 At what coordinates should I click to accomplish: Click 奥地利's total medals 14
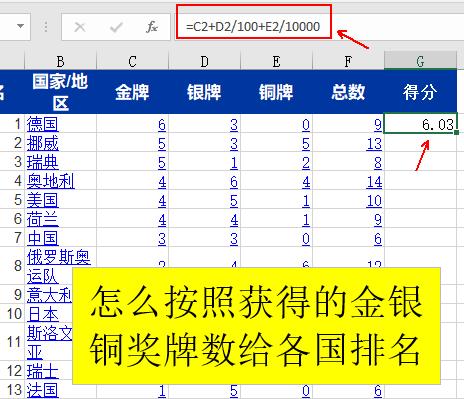tap(374, 182)
